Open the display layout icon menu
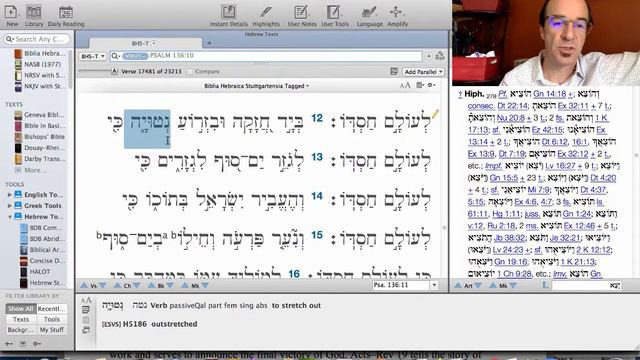The image size is (640, 360). click(420, 85)
